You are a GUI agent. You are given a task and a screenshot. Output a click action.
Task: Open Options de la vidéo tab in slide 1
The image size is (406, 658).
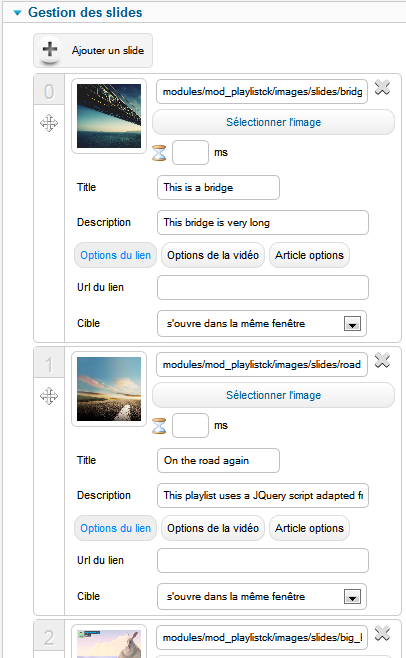[213, 528]
